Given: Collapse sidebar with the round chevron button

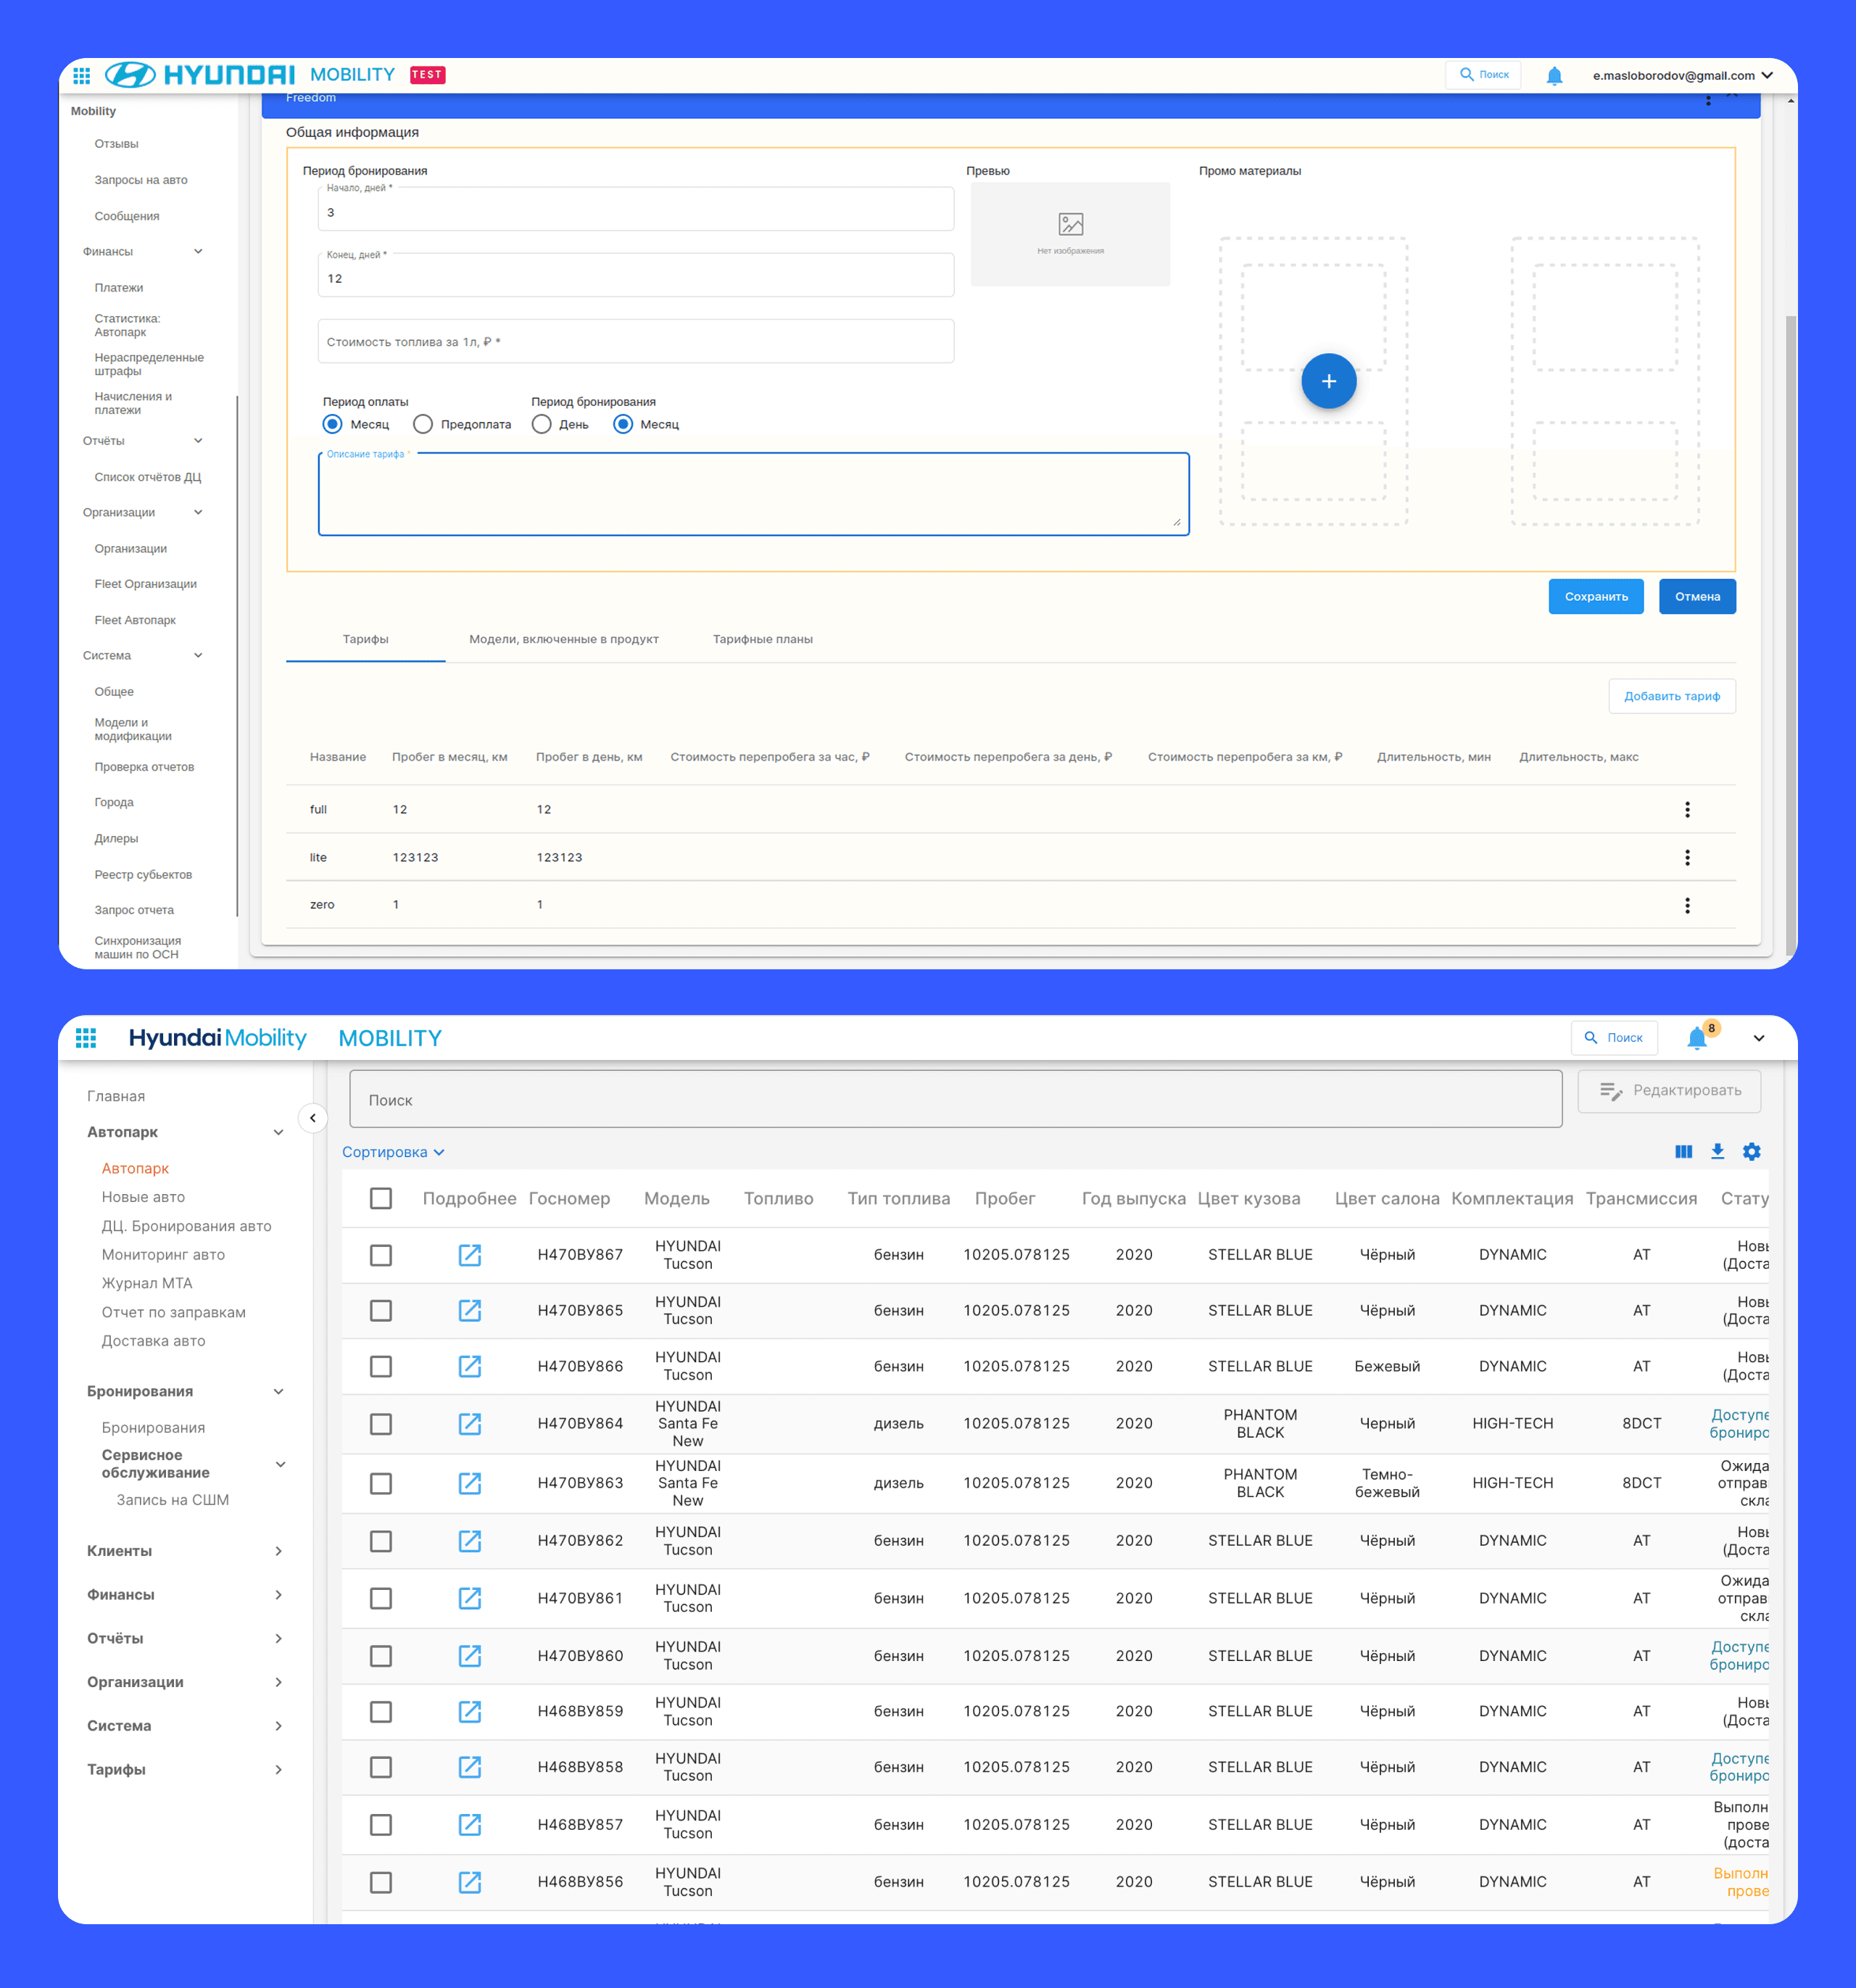Looking at the screenshot, I should coord(313,1117).
